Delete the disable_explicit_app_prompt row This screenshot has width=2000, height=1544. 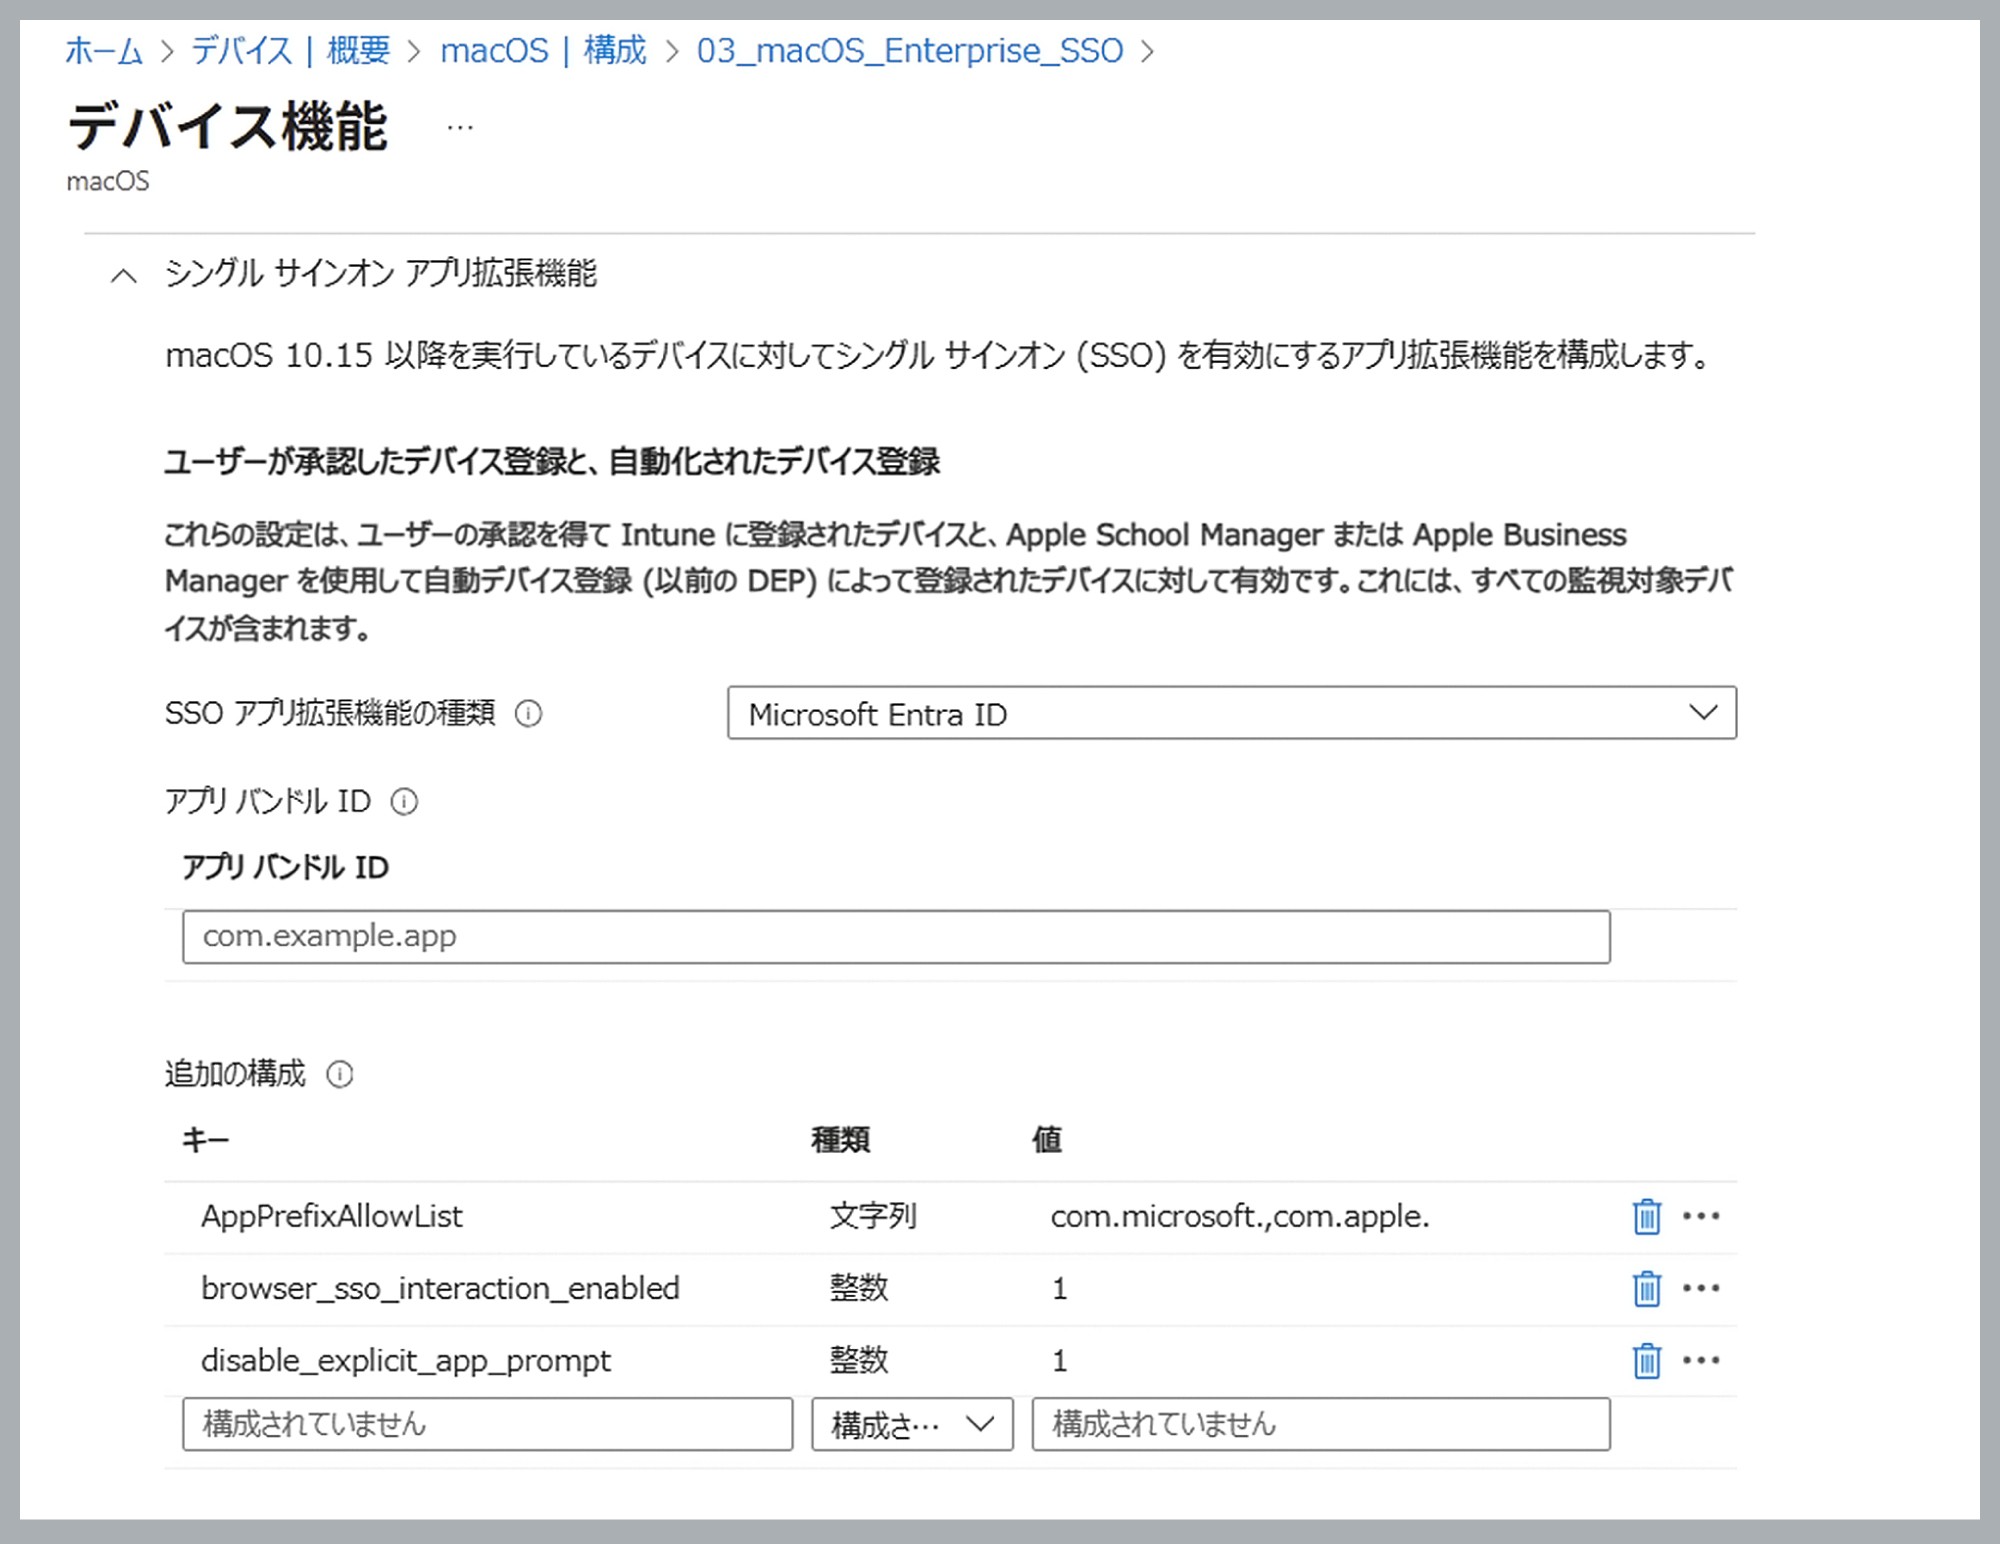(1645, 1360)
